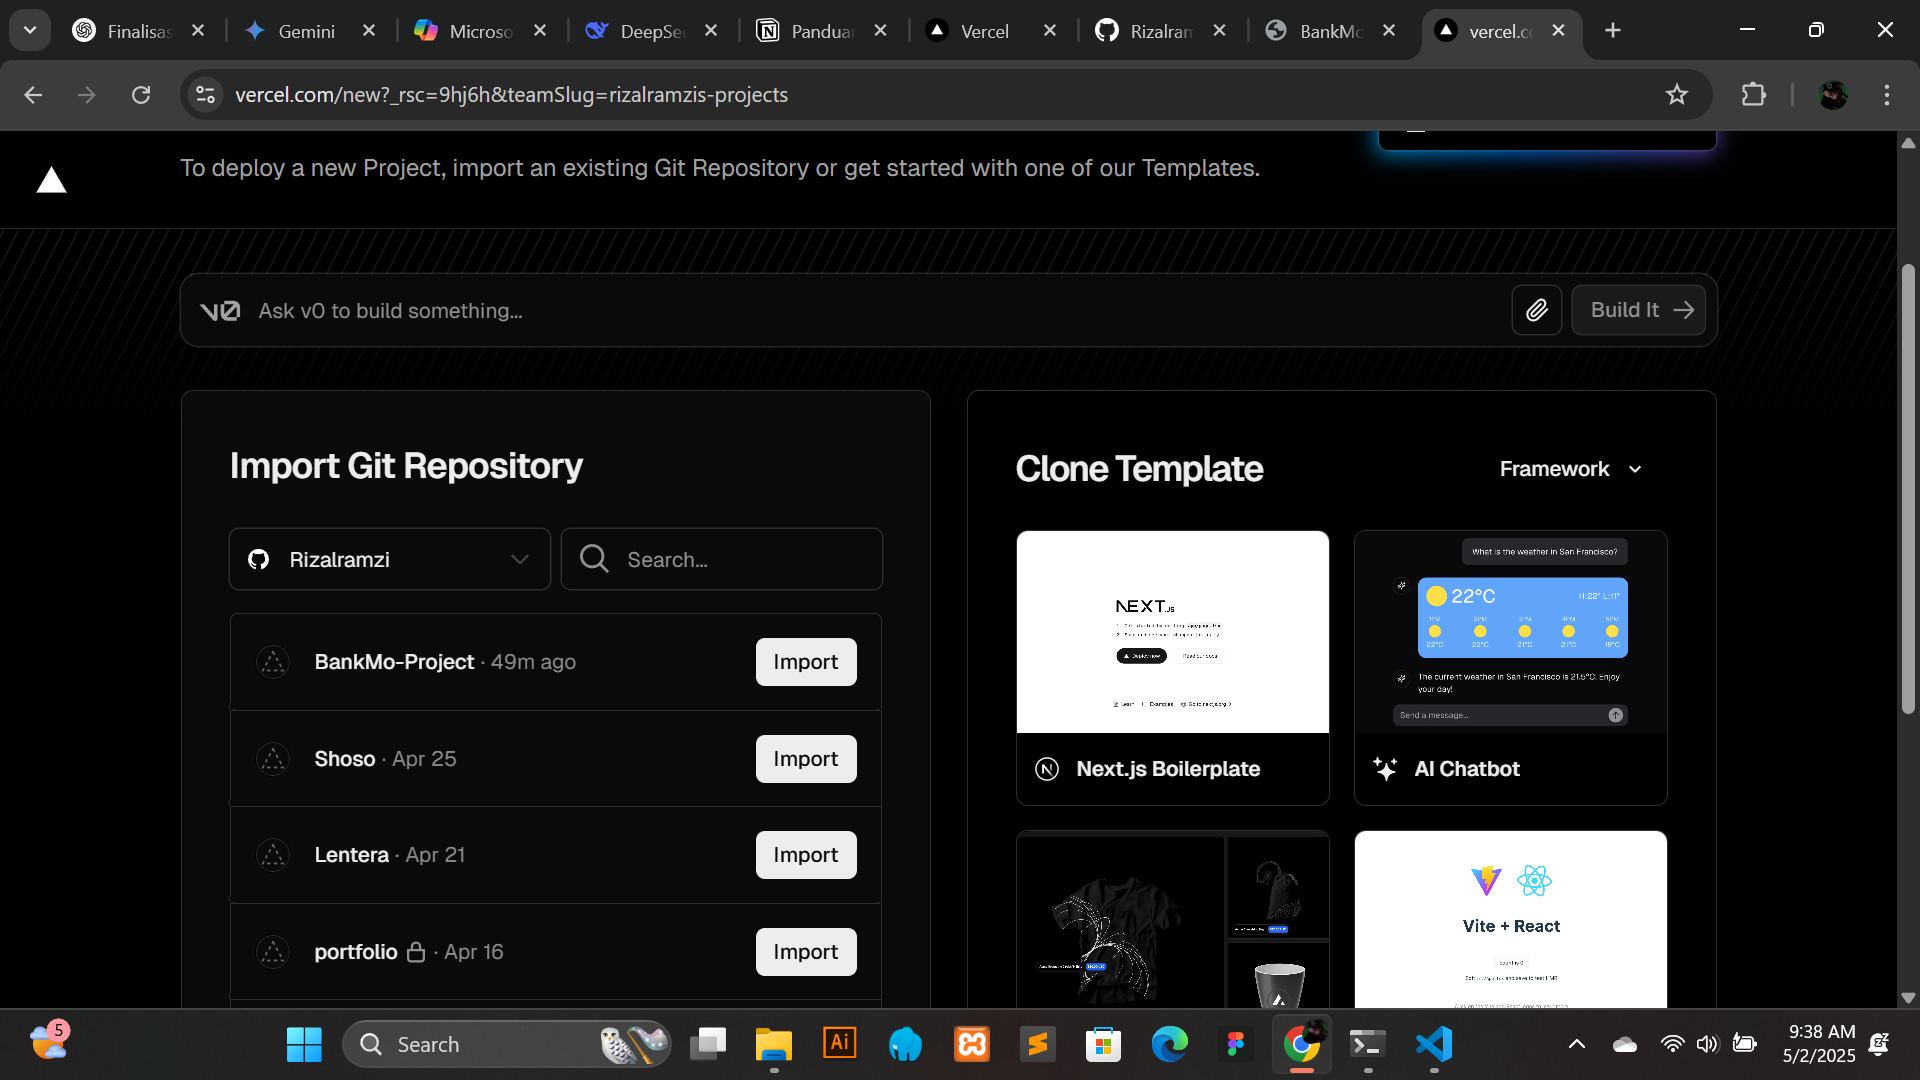Click the BankMo-Project repository icon
The height and width of the screenshot is (1080, 1920).
(273, 662)
